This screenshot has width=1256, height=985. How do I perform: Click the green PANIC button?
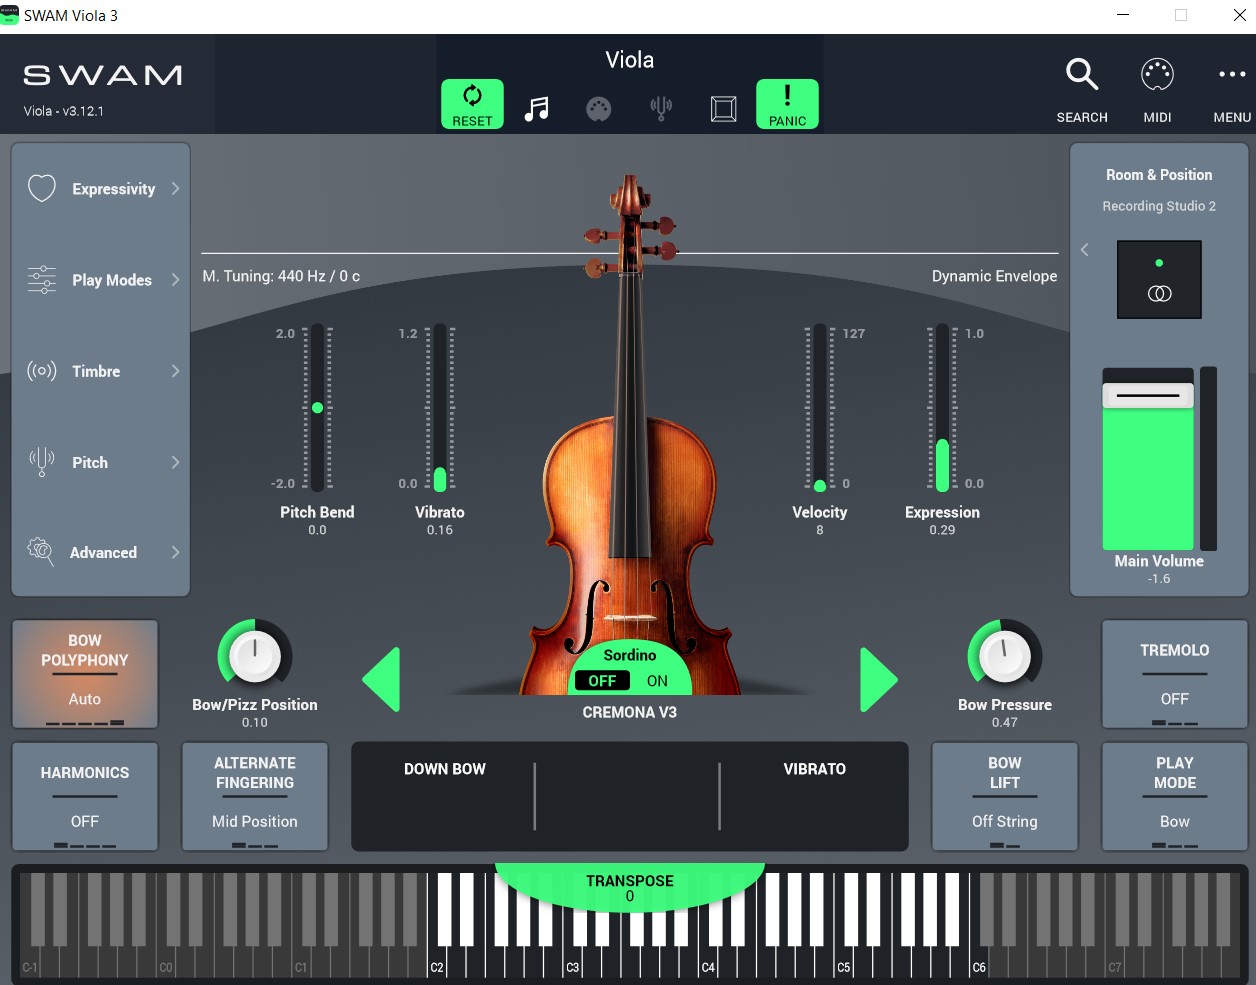click(787, 104)
